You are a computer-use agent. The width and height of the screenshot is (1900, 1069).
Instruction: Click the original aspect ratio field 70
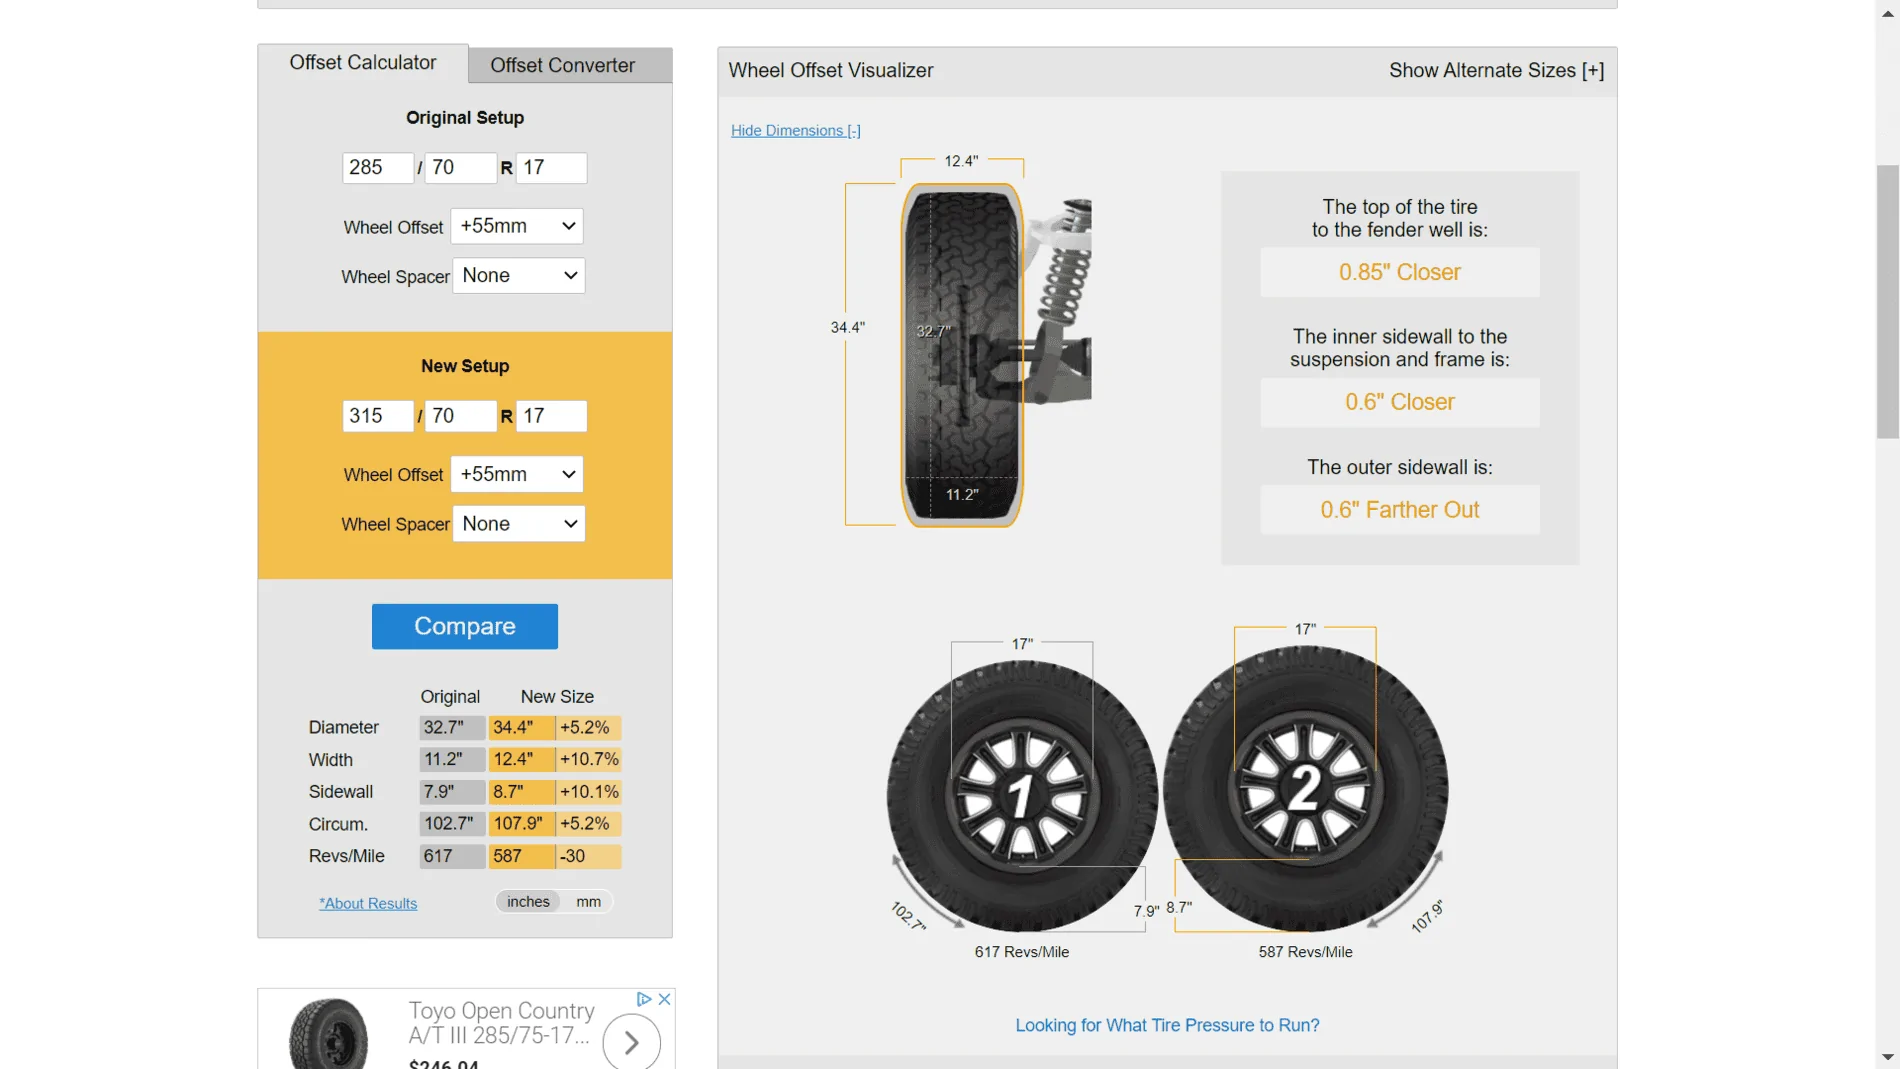pyautogui.click(x=460, y=168)
